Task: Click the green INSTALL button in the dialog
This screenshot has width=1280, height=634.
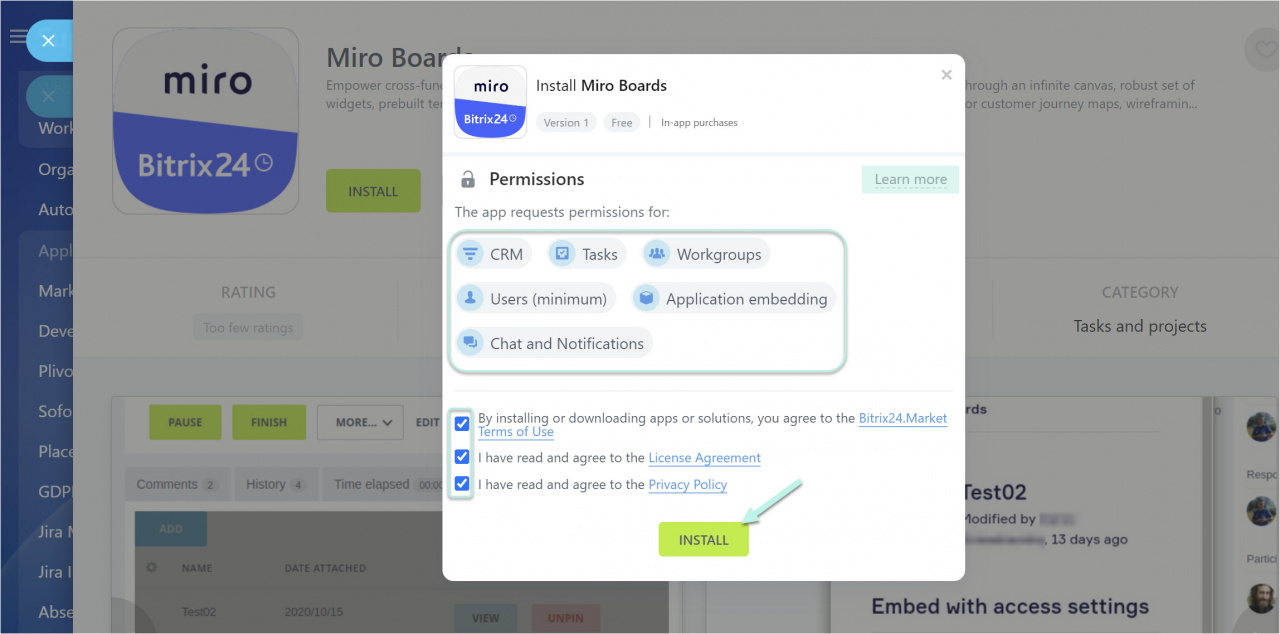Action: (703, 540)
